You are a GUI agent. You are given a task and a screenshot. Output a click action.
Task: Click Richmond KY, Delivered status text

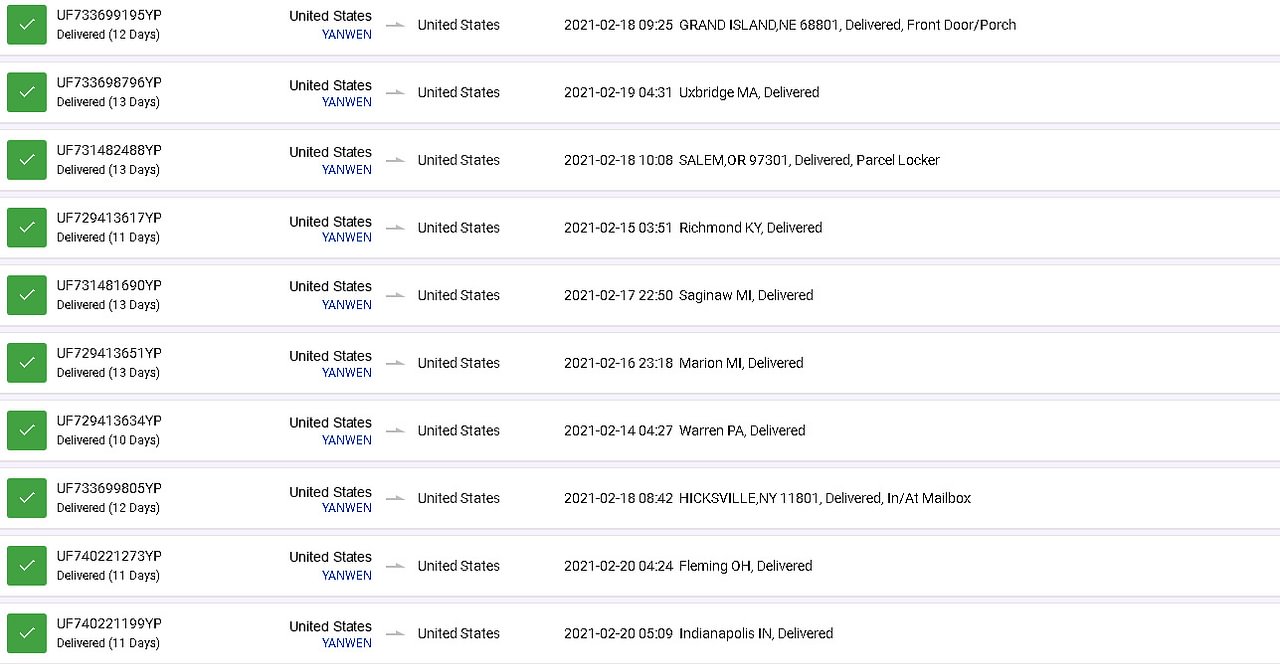tap(751, 228)
